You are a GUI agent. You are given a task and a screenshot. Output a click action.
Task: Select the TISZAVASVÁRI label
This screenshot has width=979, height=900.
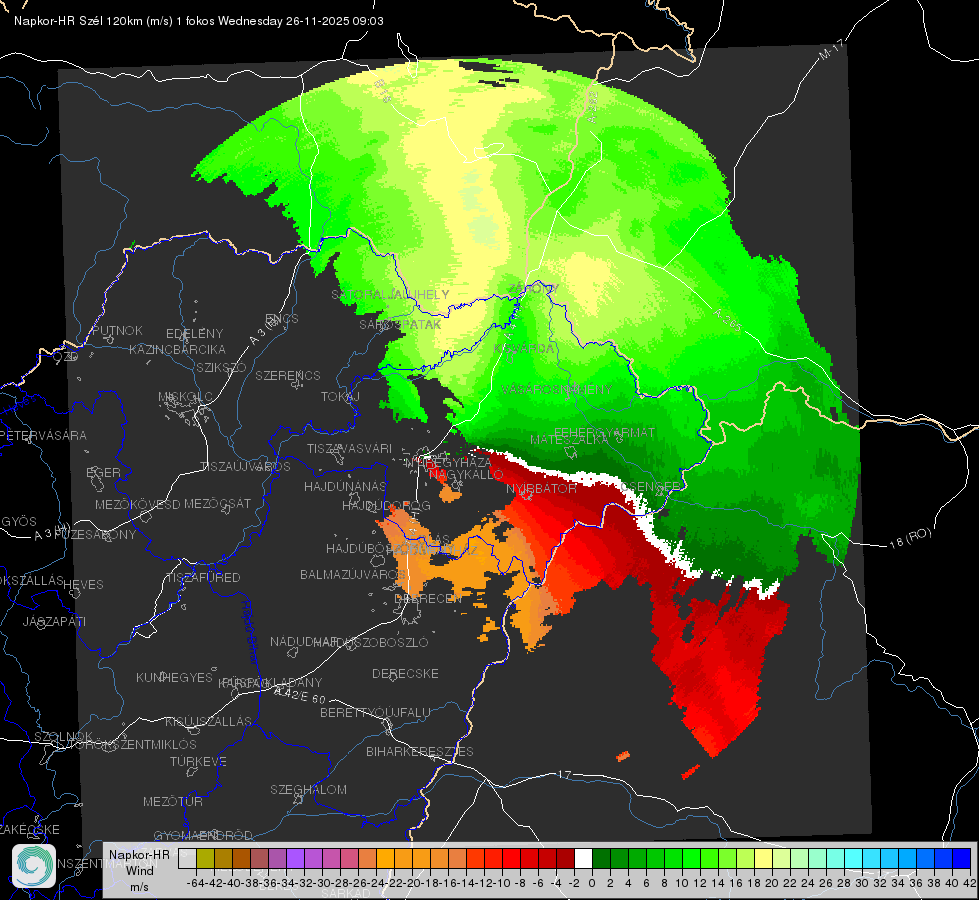coord(349,448)
